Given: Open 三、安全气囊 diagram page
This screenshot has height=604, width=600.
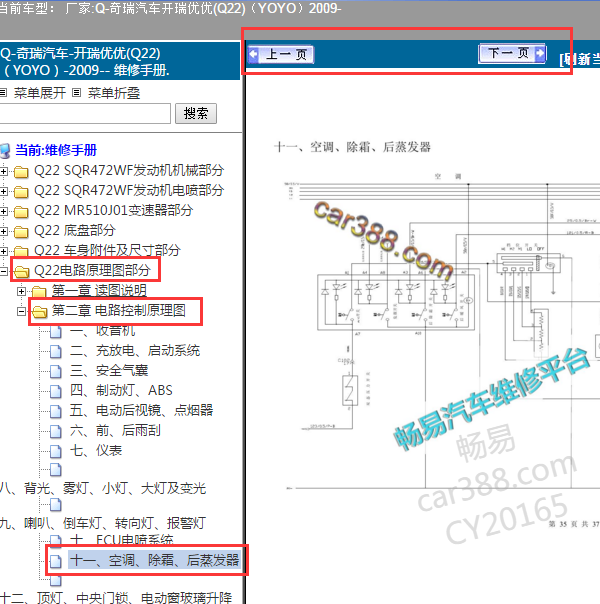Looking at the screenshot, I should coord(109,371).
